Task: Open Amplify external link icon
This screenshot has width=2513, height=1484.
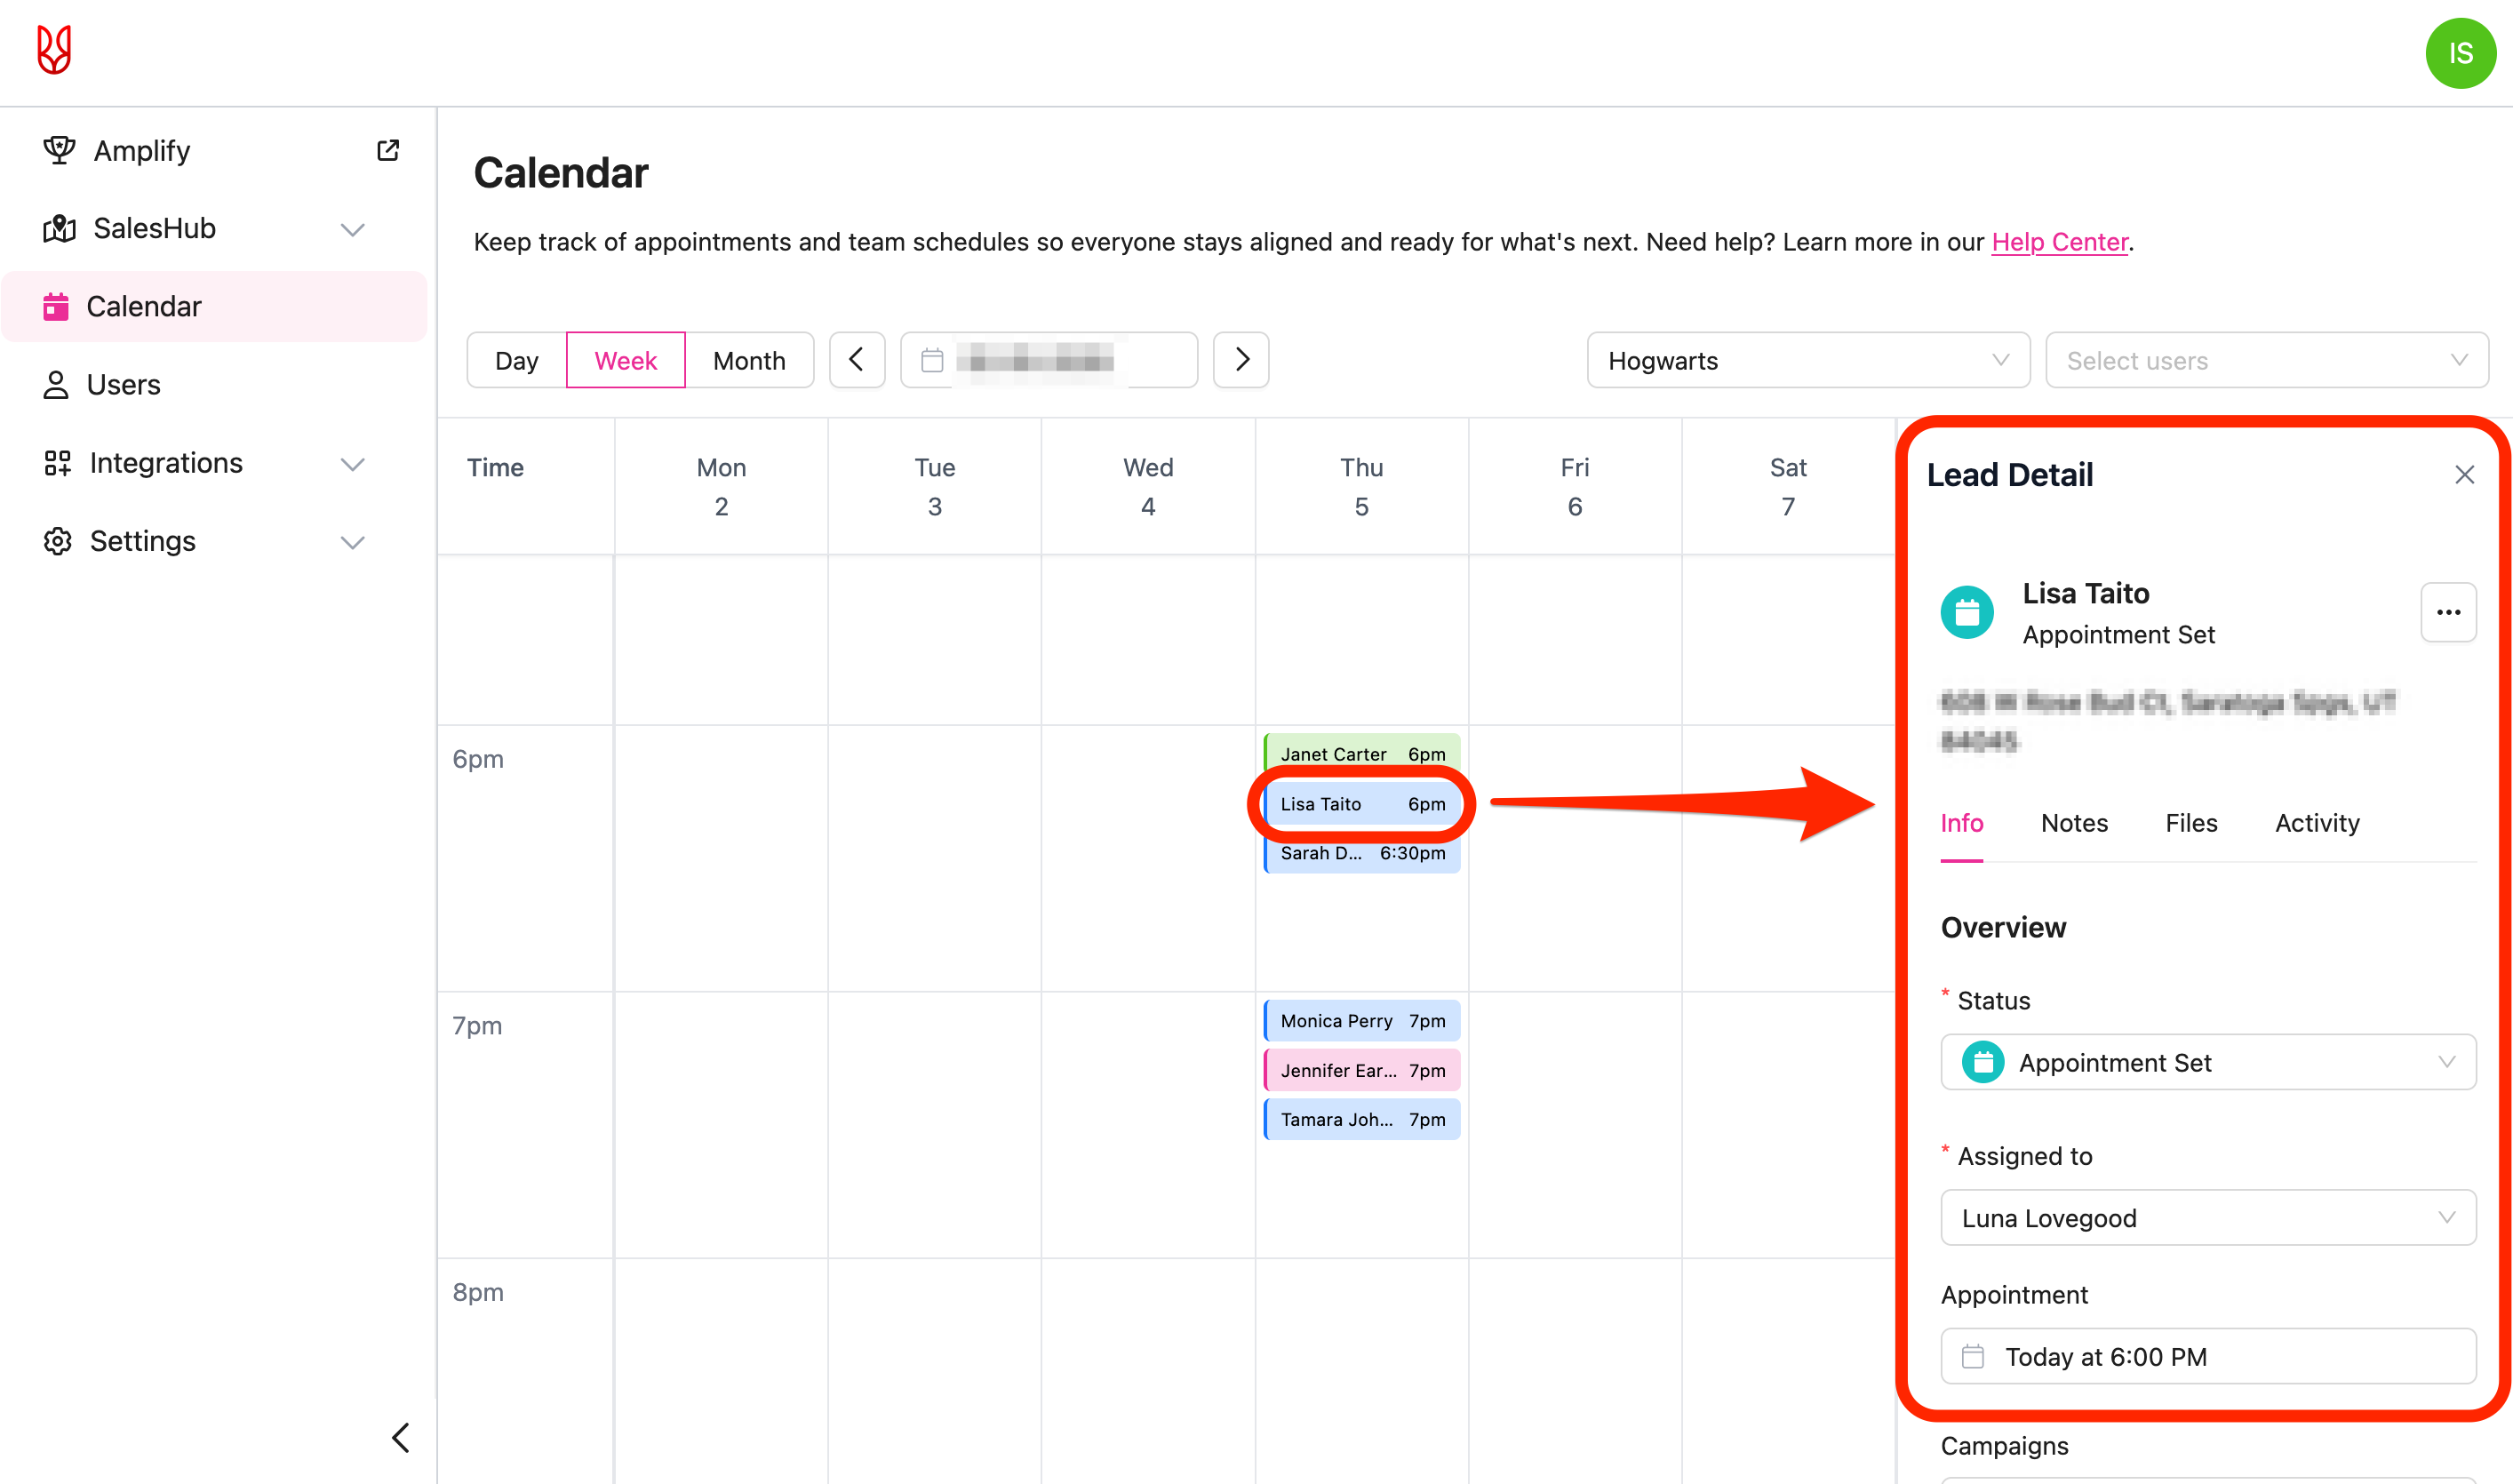Action: tap(388, 150)
